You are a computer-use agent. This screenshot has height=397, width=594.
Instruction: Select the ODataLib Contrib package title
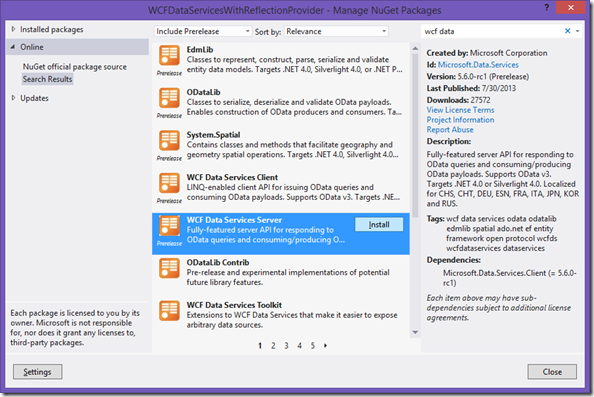tap(218, 262)
